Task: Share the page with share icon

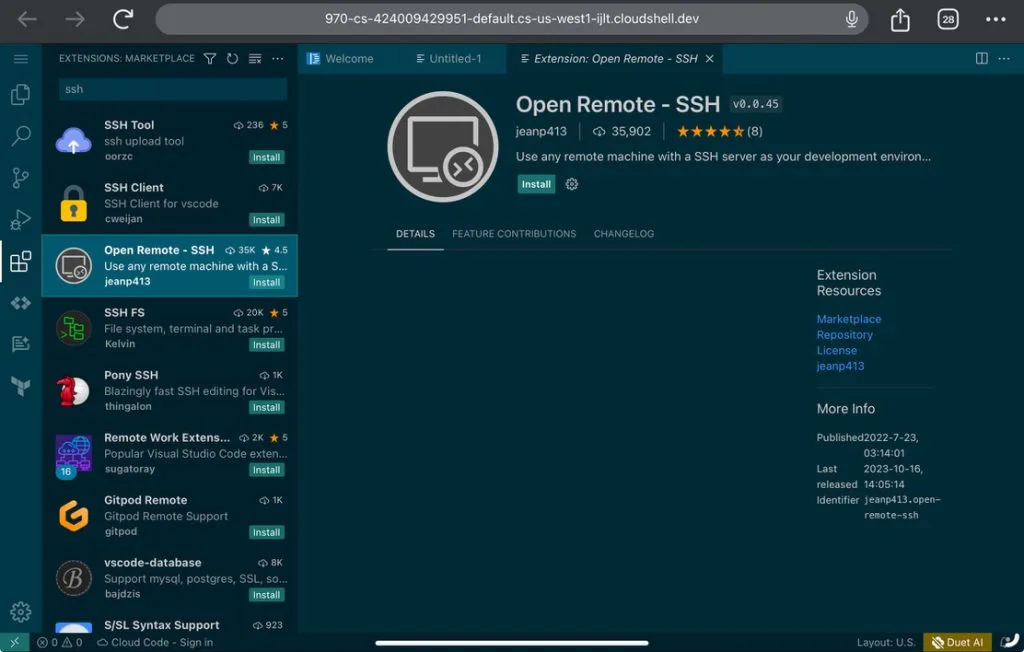Action: coord(900,19)
